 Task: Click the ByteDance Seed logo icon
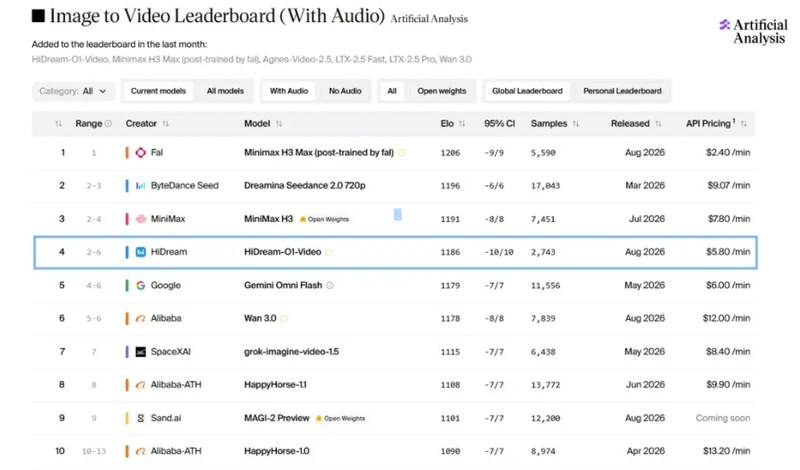coord(140,186)
